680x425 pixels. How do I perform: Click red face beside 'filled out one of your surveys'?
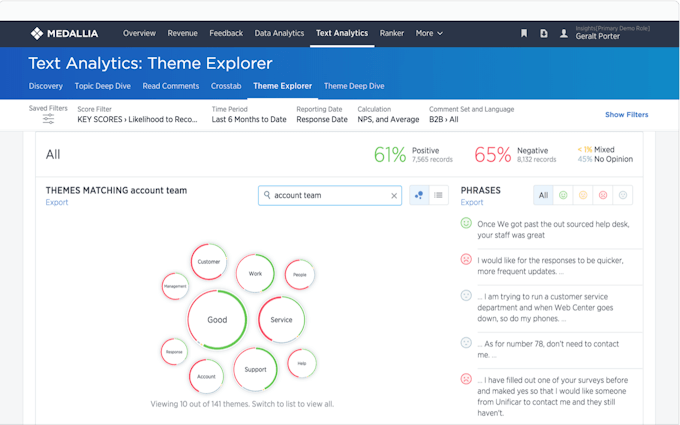pyautogui.click(x=466, y=379)
